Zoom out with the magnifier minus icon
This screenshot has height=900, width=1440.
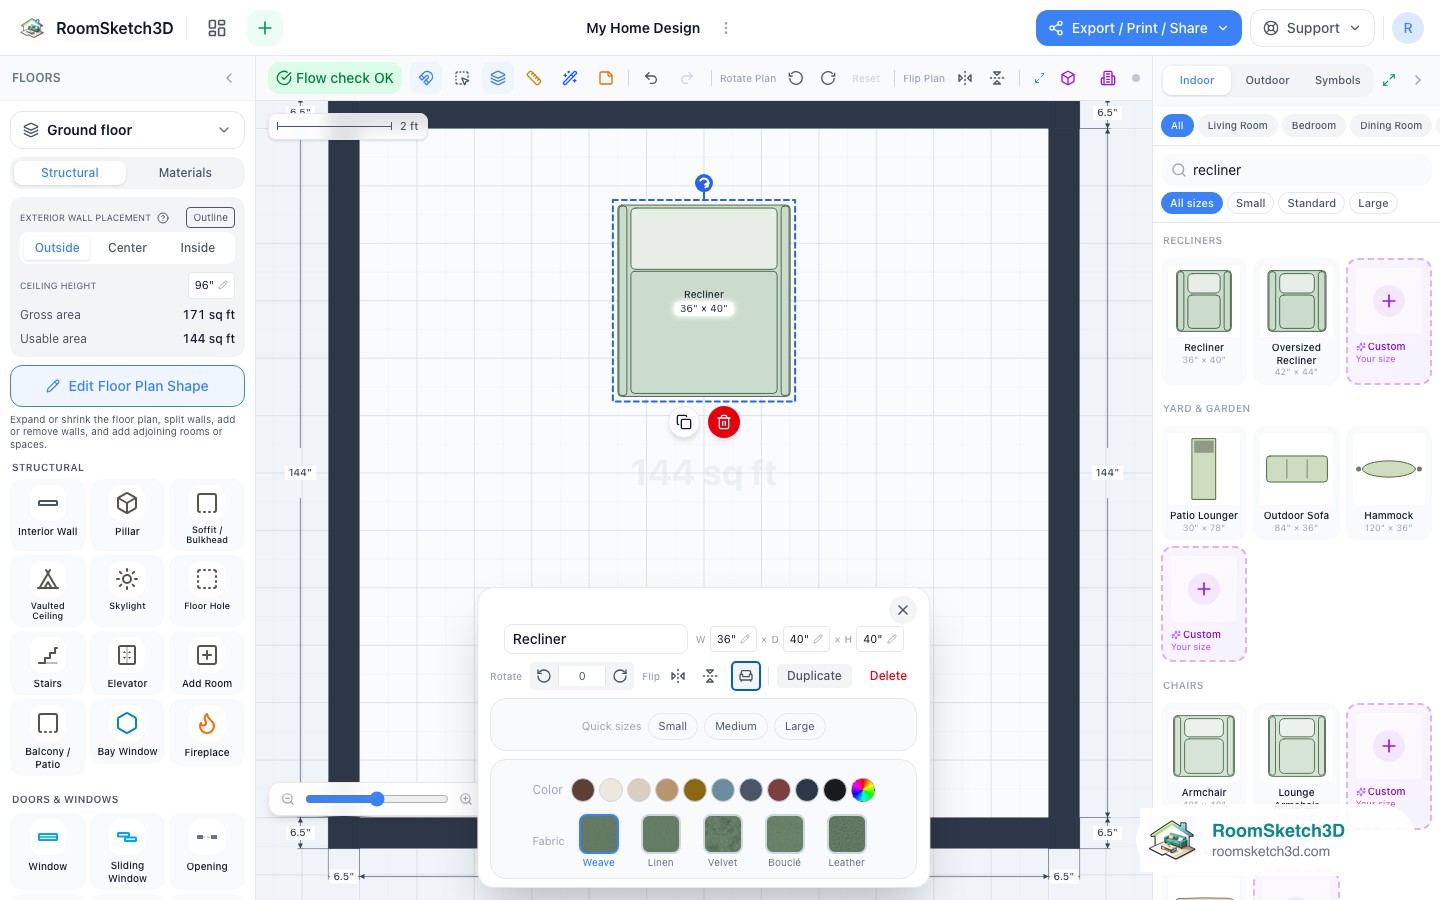click(x=288, y=799)
